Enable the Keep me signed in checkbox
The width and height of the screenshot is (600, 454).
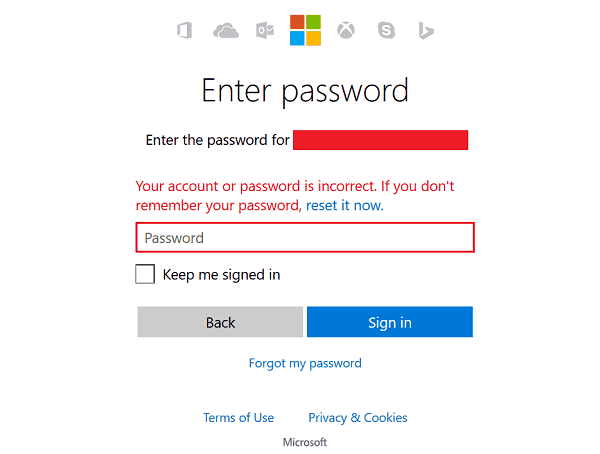click(145, 274)
